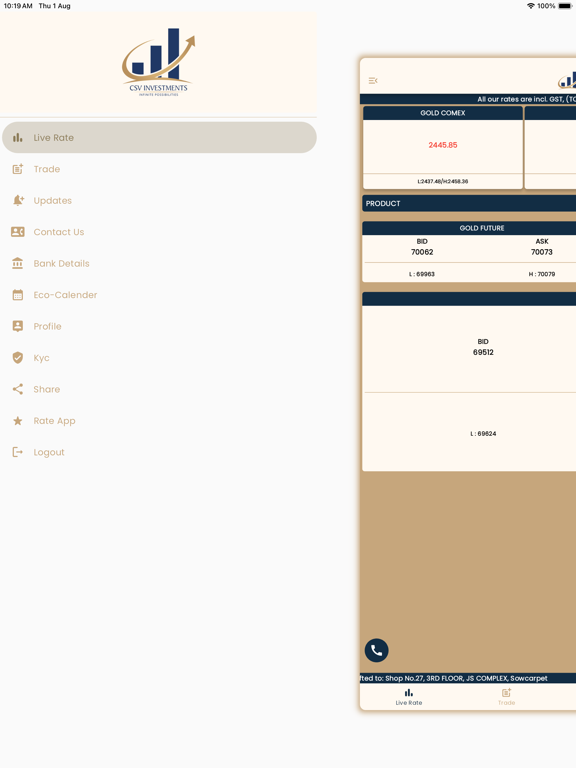Screen dimensions: 576x768
Task: Click the Eco-Calender calendar icon
Action: 18,295
